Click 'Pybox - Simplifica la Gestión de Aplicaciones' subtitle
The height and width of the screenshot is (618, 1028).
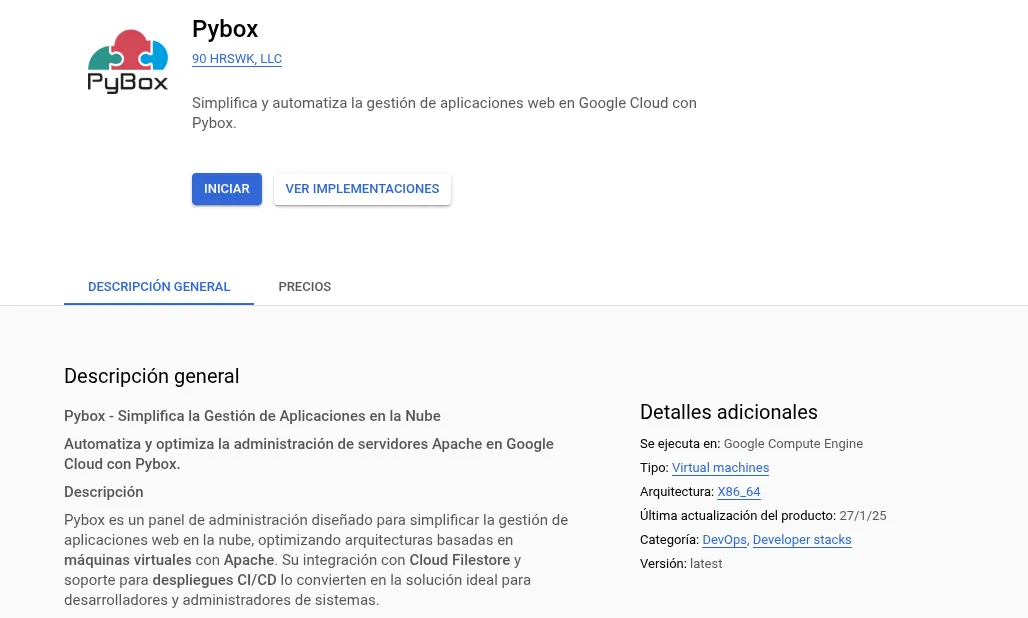click(252, 416)
